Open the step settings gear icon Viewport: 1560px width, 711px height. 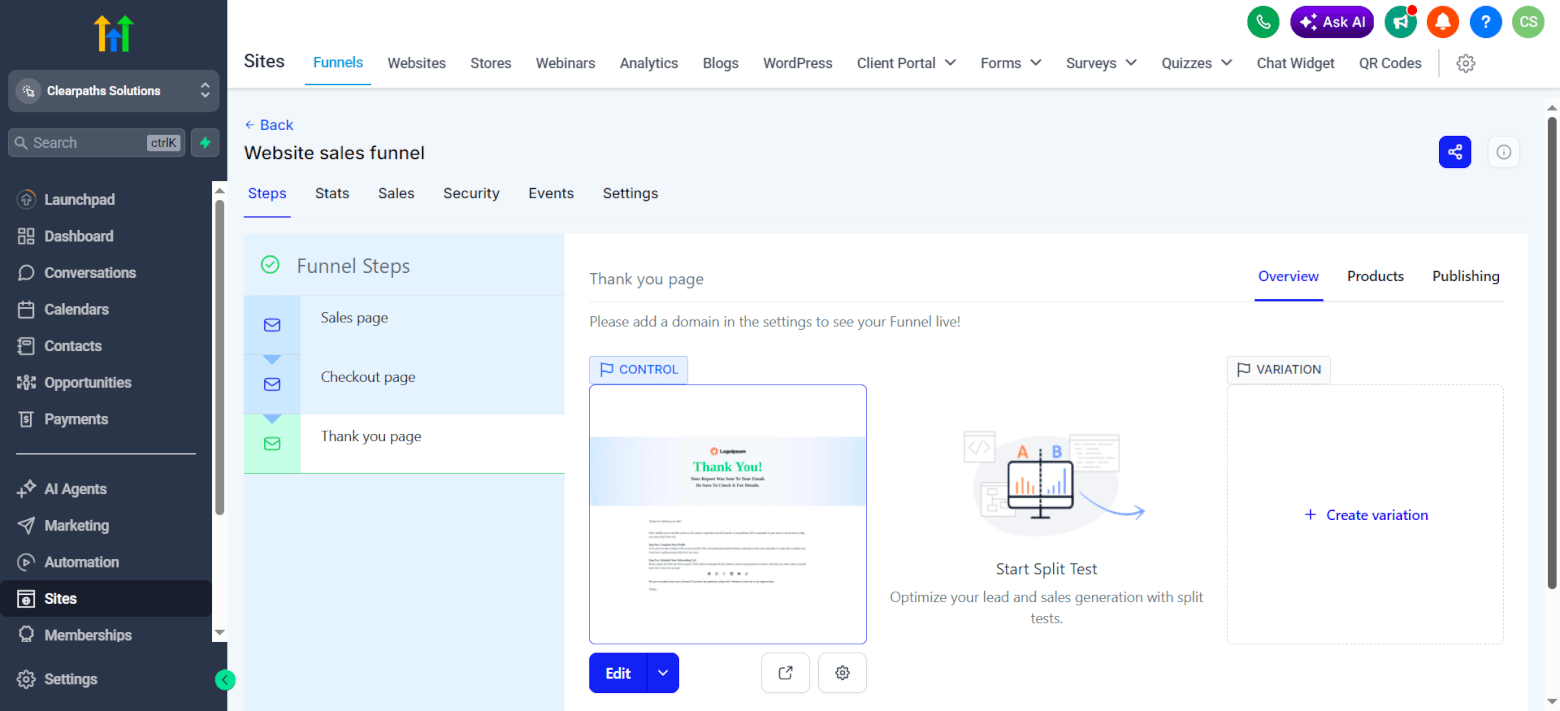842,673
